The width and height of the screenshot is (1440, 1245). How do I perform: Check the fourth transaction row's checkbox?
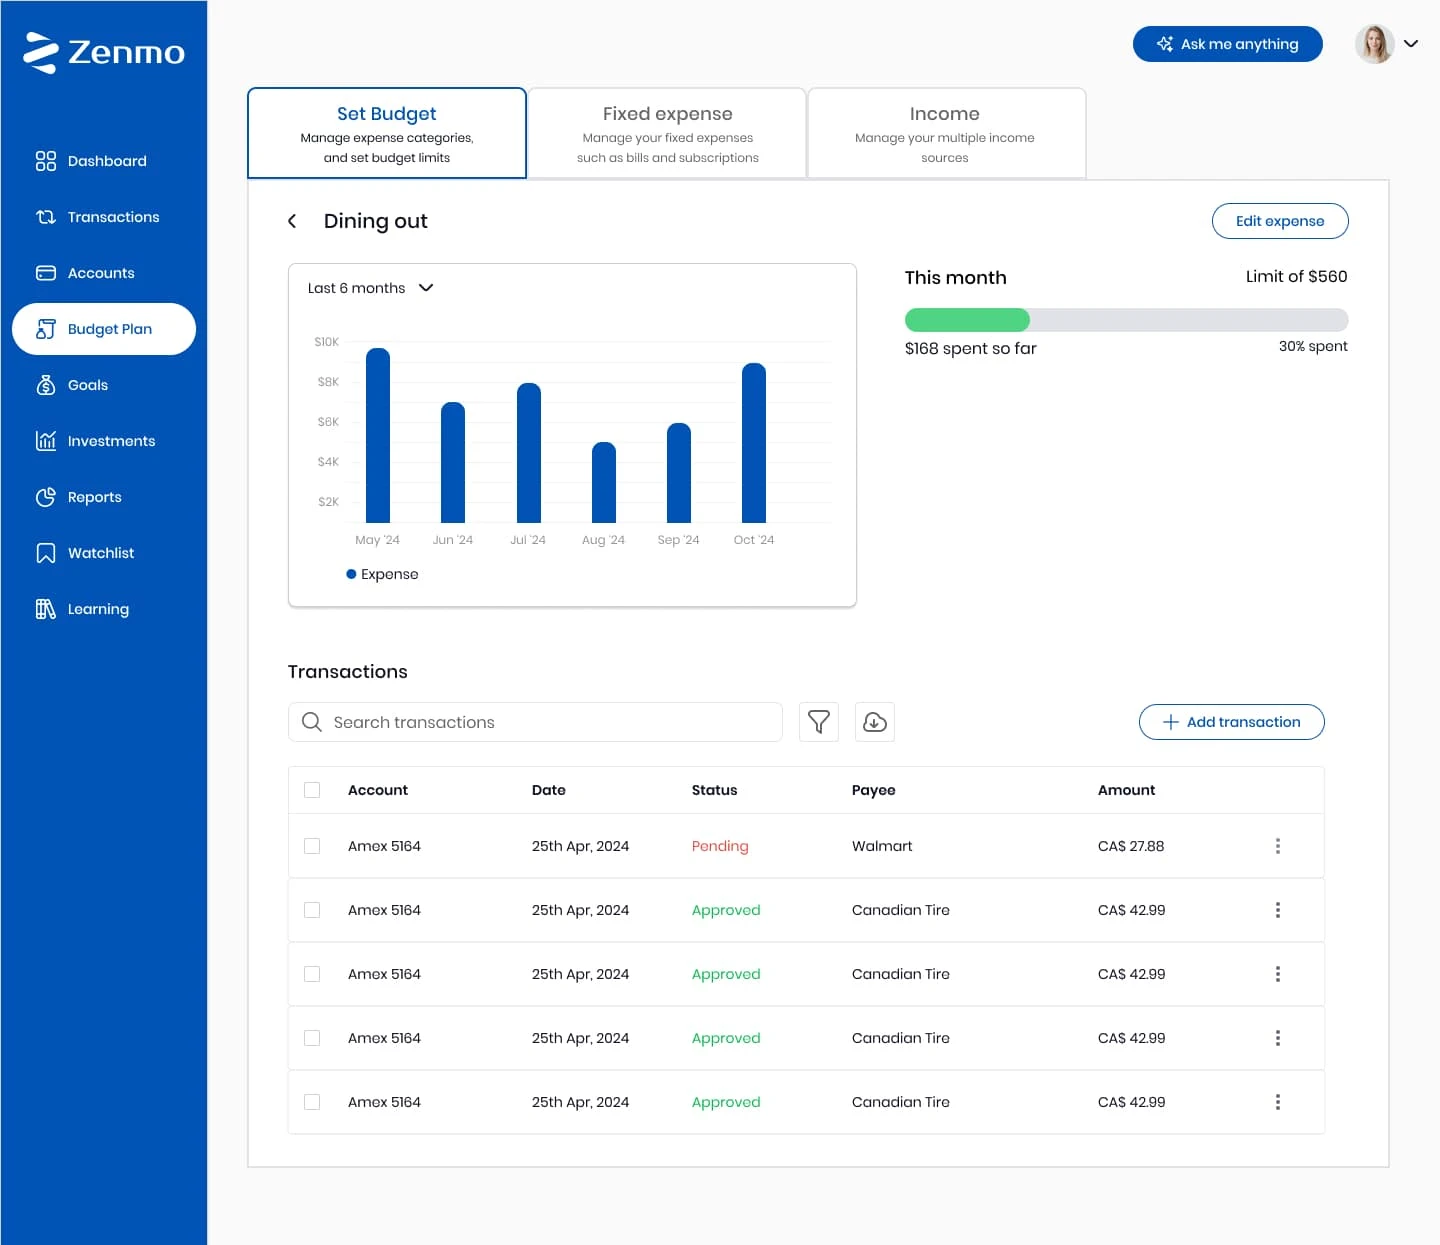point(312,1038)
